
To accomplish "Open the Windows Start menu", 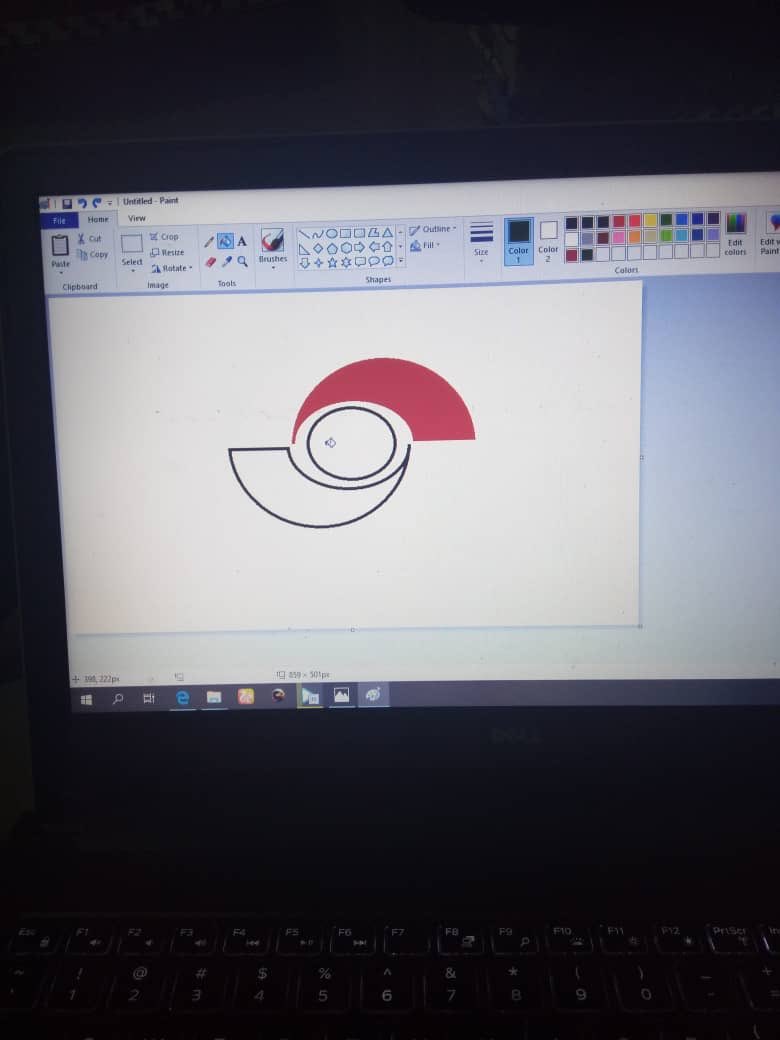I will pos(86,699).
